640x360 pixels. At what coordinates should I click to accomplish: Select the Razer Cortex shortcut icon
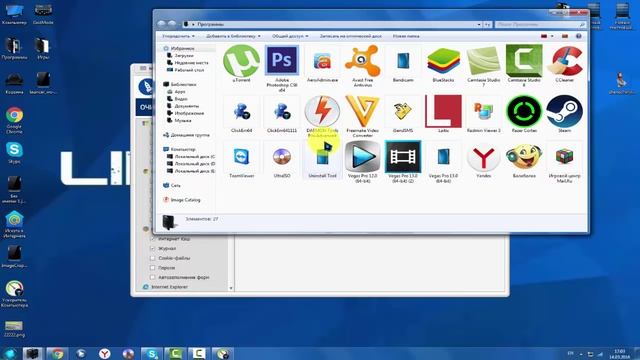[524, 111]
